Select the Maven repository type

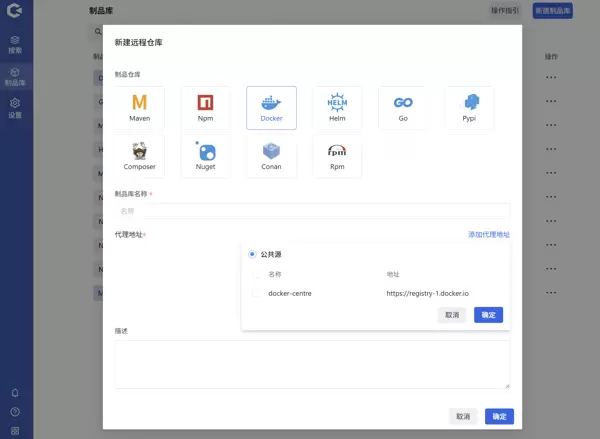[x=140, y=107]
